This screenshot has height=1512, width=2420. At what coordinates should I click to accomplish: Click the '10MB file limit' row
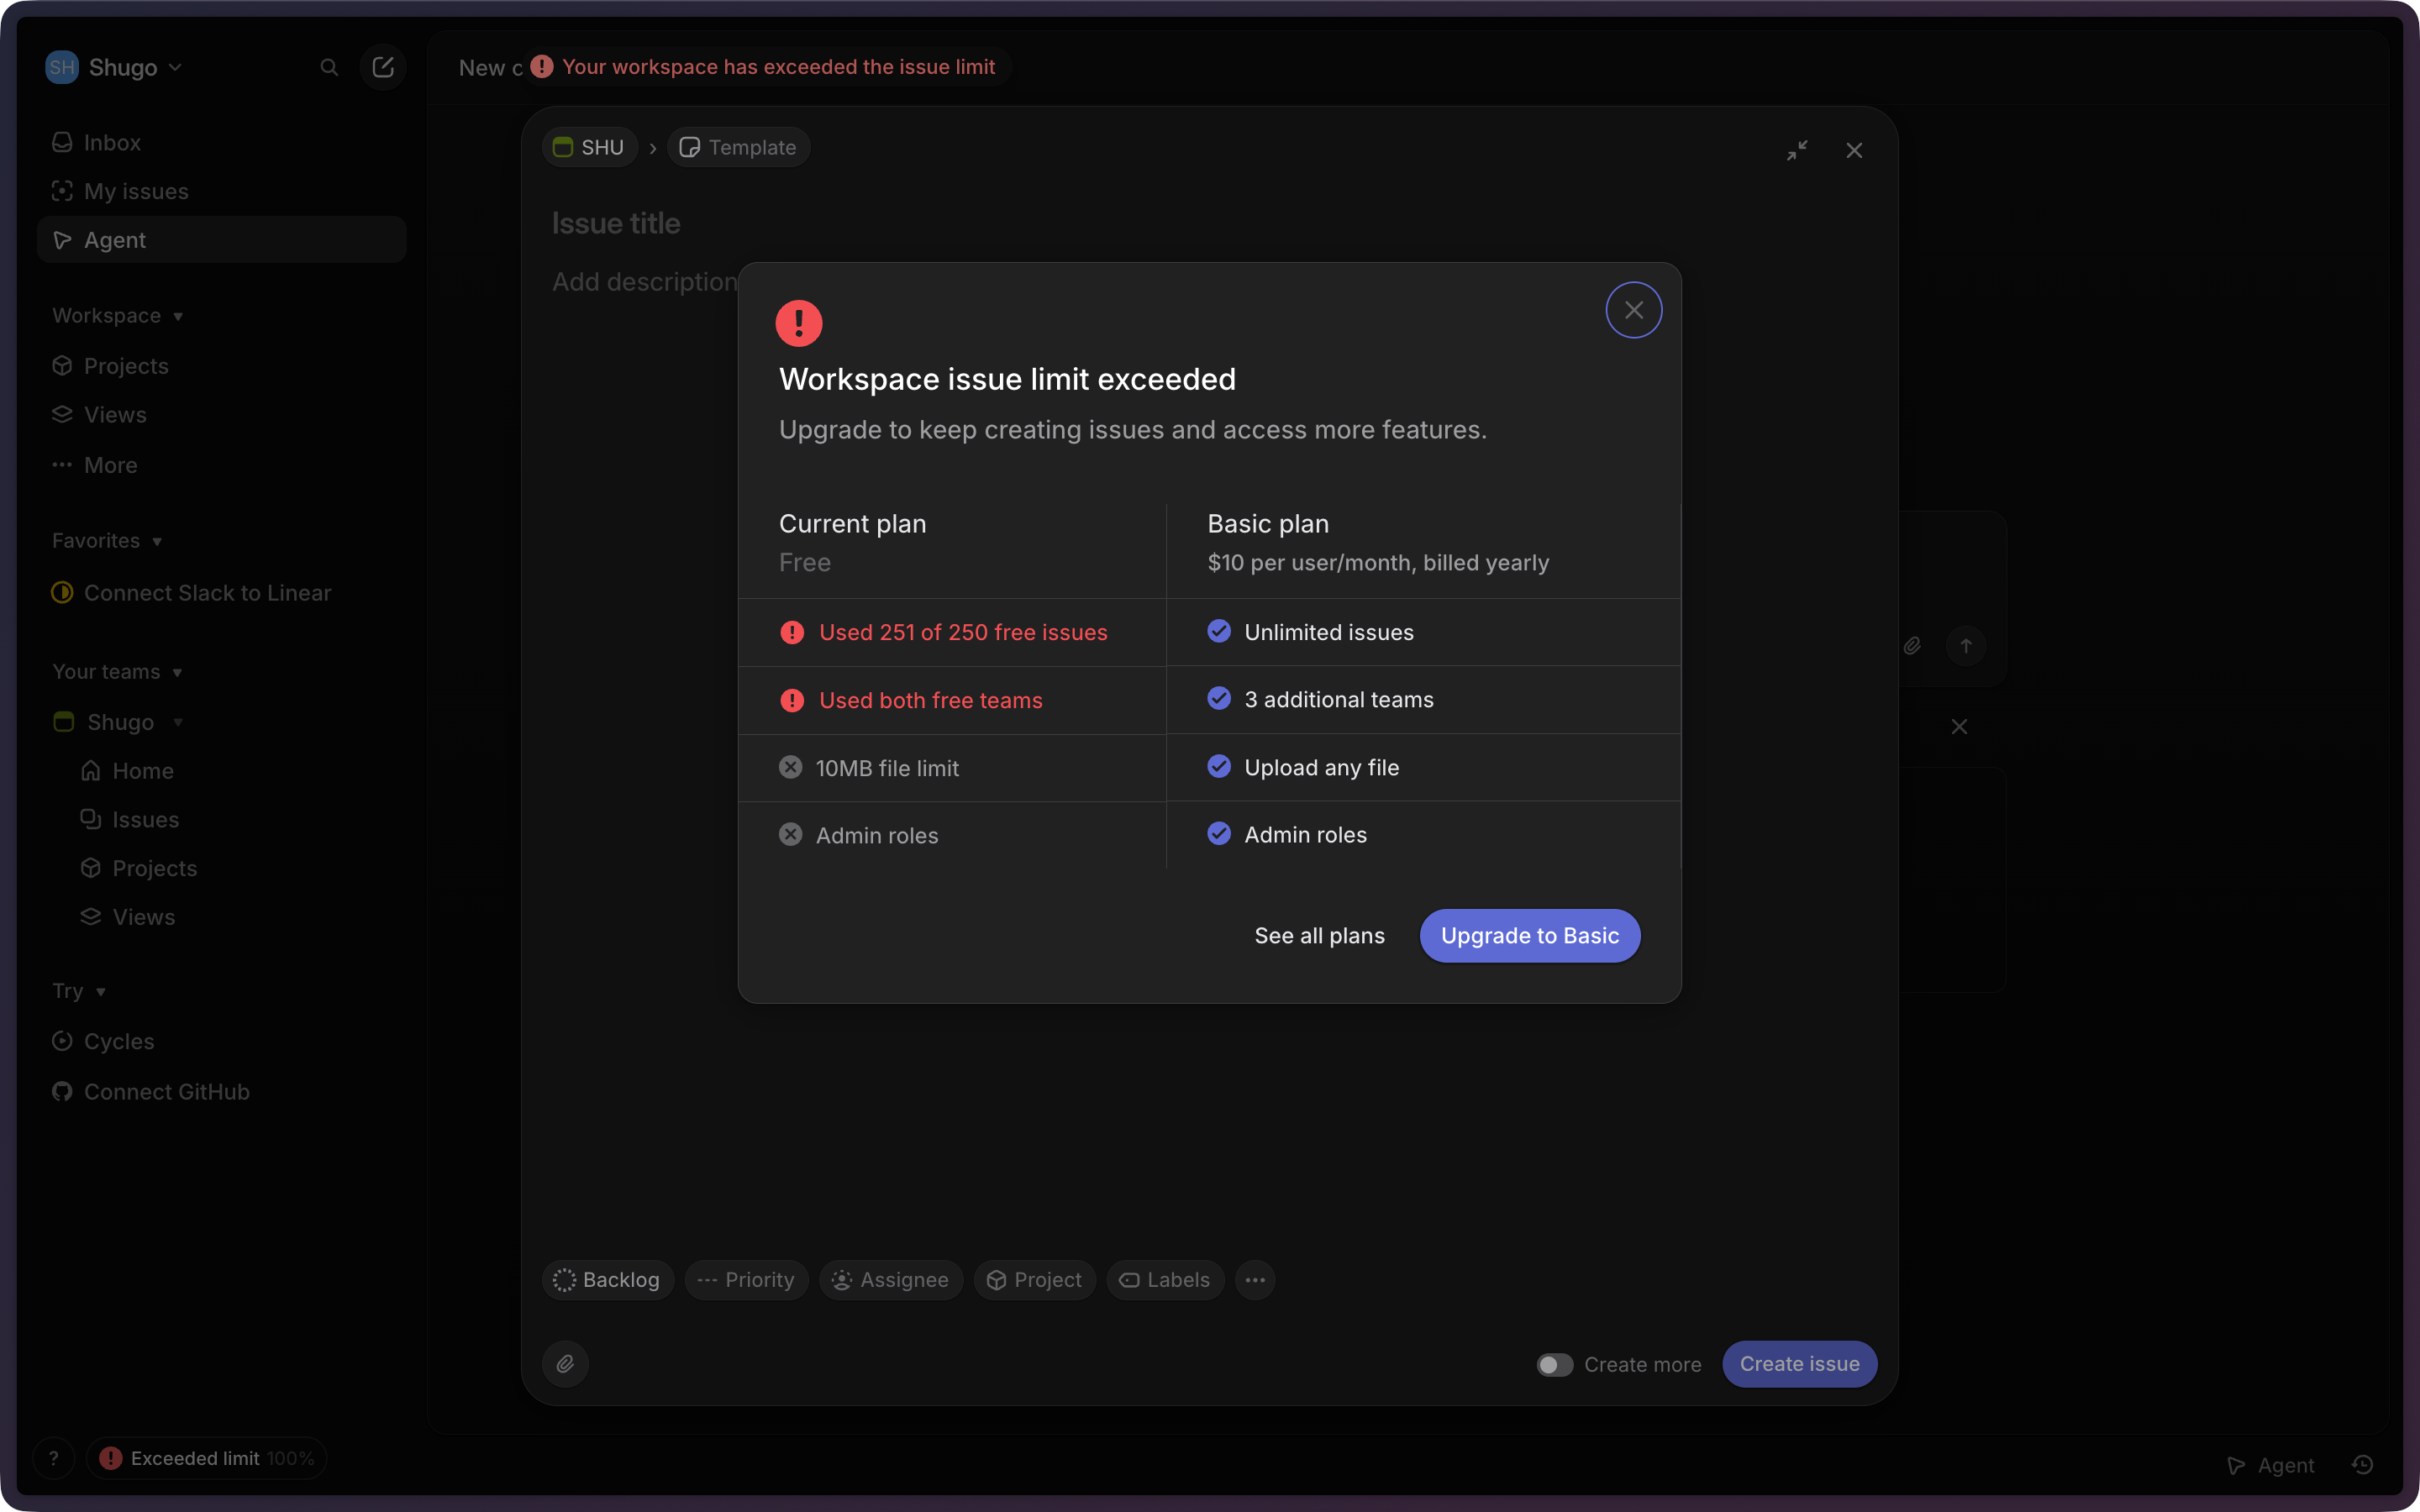952,768
